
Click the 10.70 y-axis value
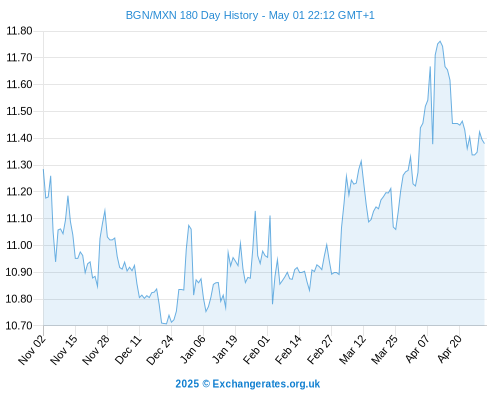click(19, 326)
